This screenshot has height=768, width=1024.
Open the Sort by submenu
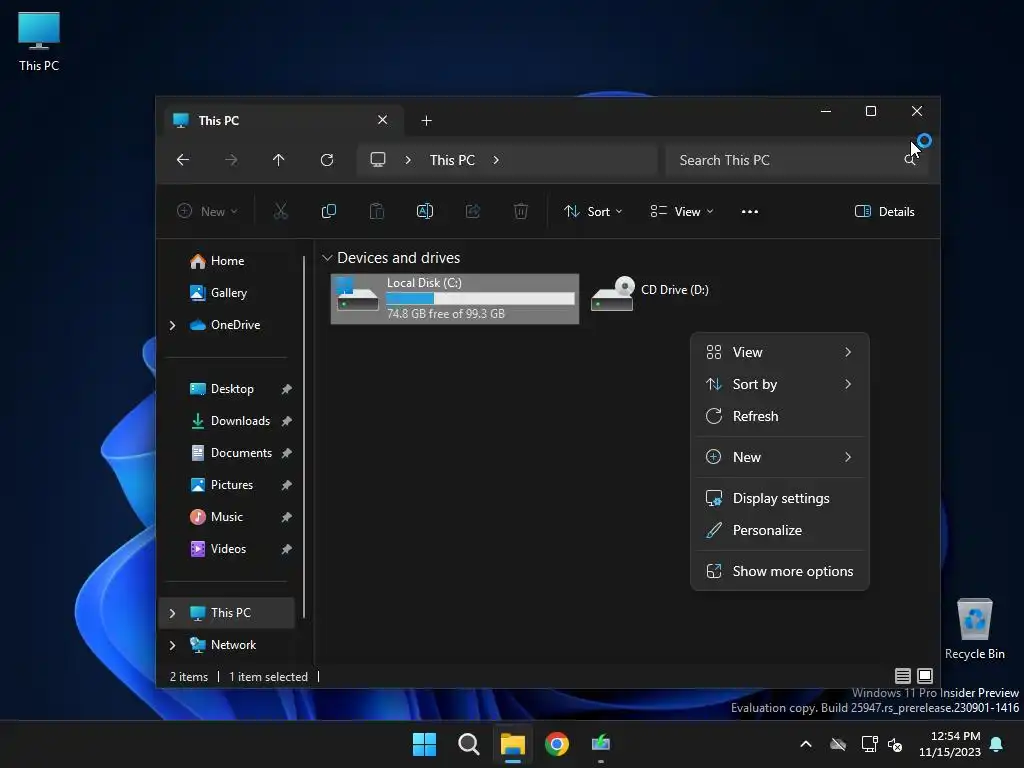[779, 385]
